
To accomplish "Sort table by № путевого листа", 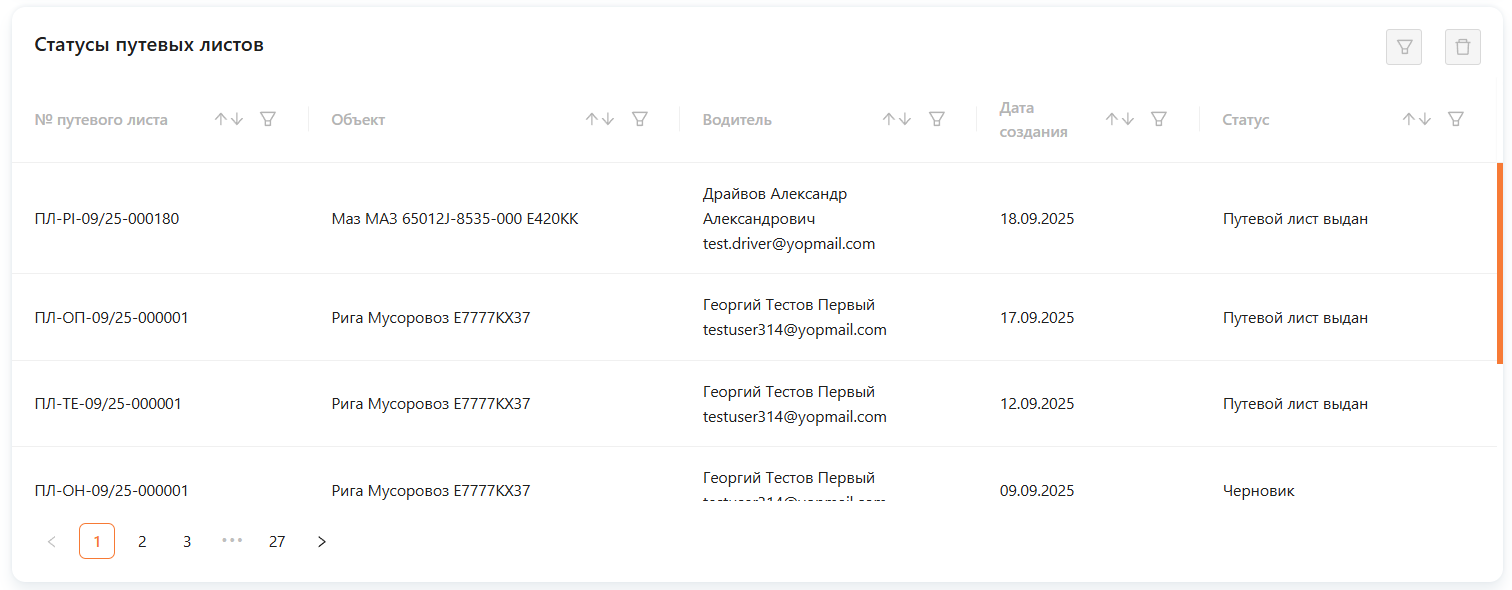I will click(229, 119).
